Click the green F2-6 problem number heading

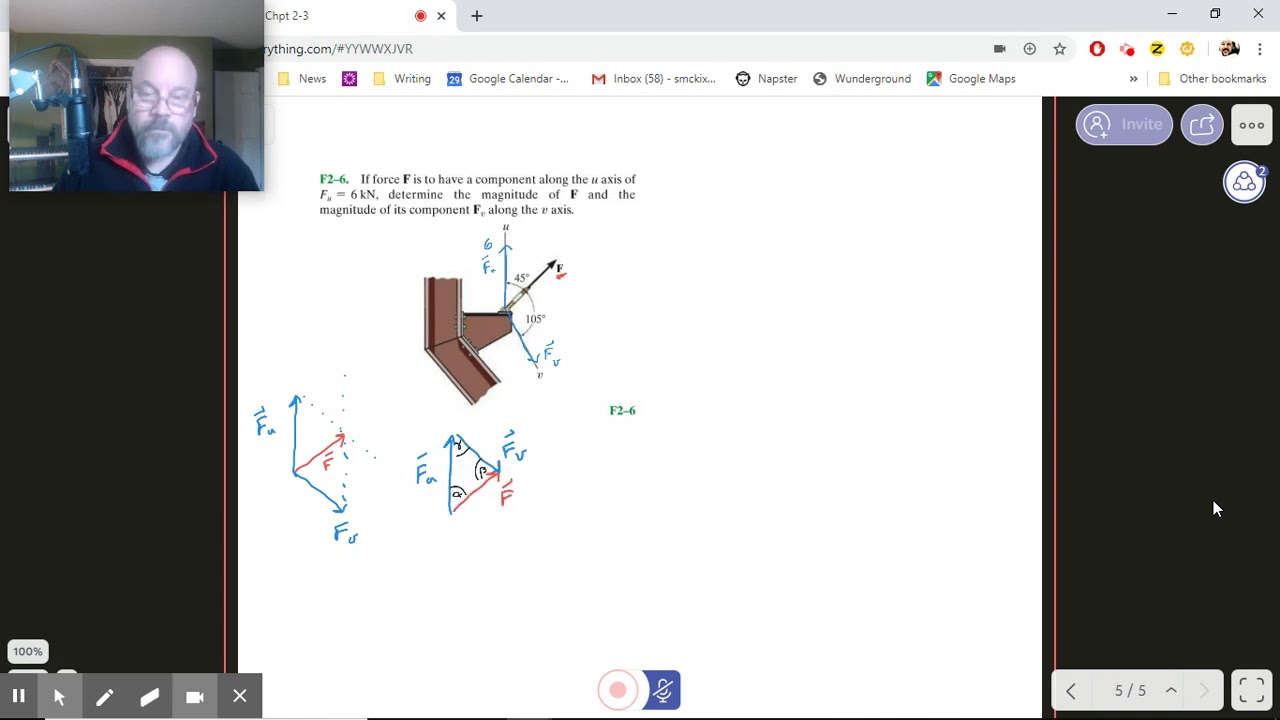tap(333, 180)
